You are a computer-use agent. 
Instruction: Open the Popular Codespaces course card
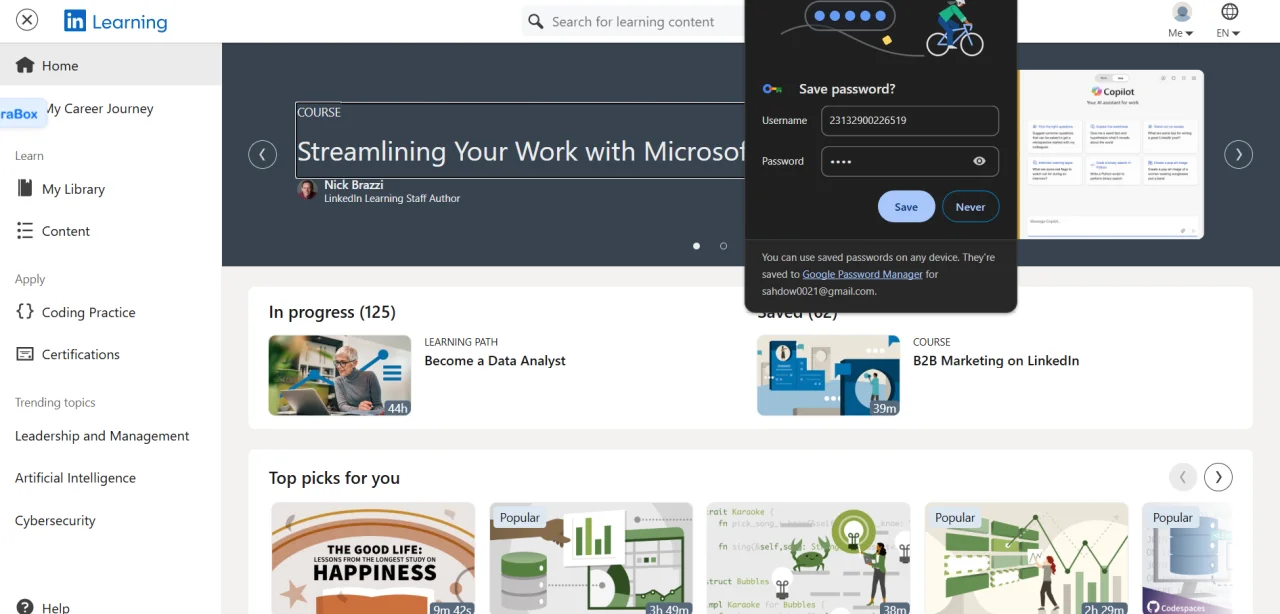[x=1187, y=558]
